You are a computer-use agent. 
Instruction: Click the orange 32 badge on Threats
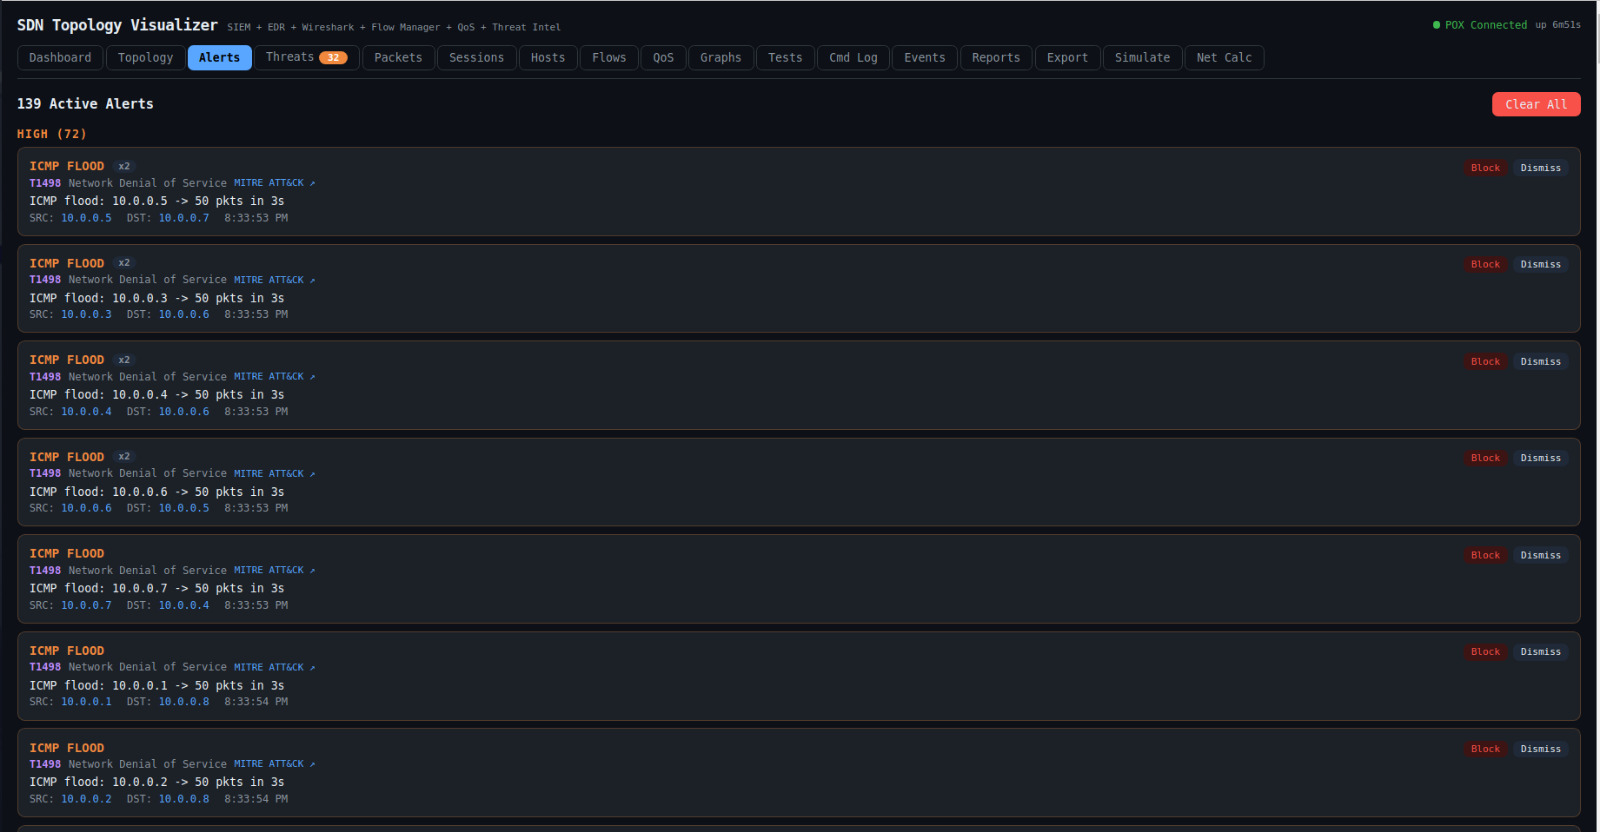pyautogui.click(x=333, y=58)
